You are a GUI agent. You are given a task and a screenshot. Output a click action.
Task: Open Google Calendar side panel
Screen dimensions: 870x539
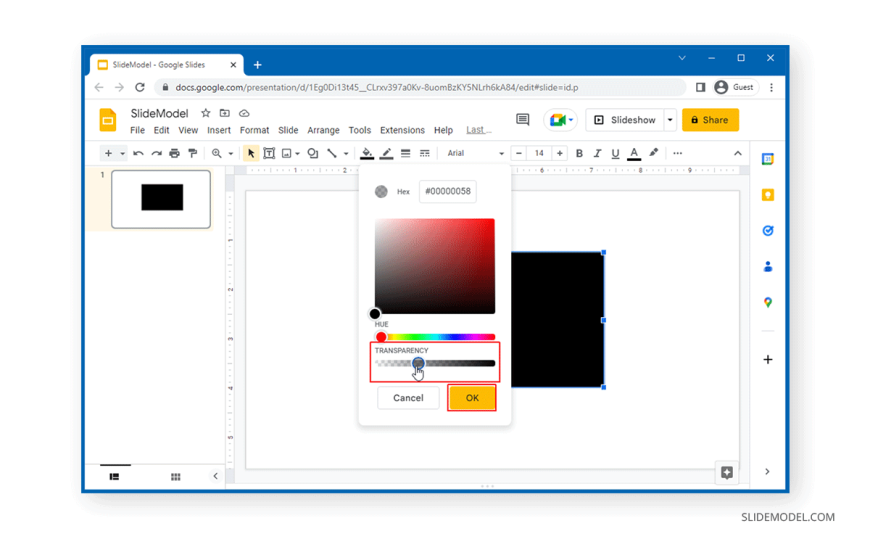pos(768,159)
